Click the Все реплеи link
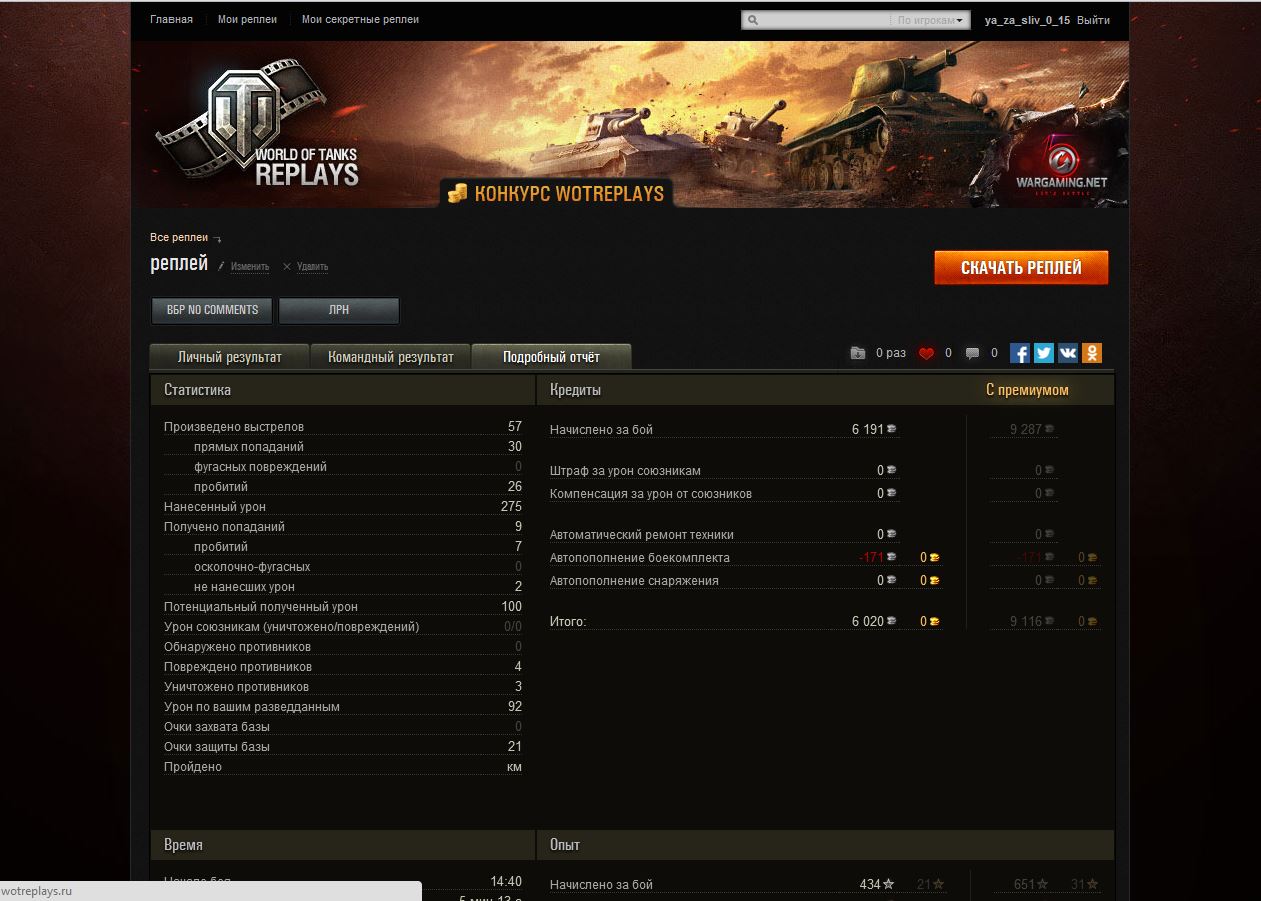The height and width of the screenshot is (901, 1261). pyautogui.click(x=179, y=237)
